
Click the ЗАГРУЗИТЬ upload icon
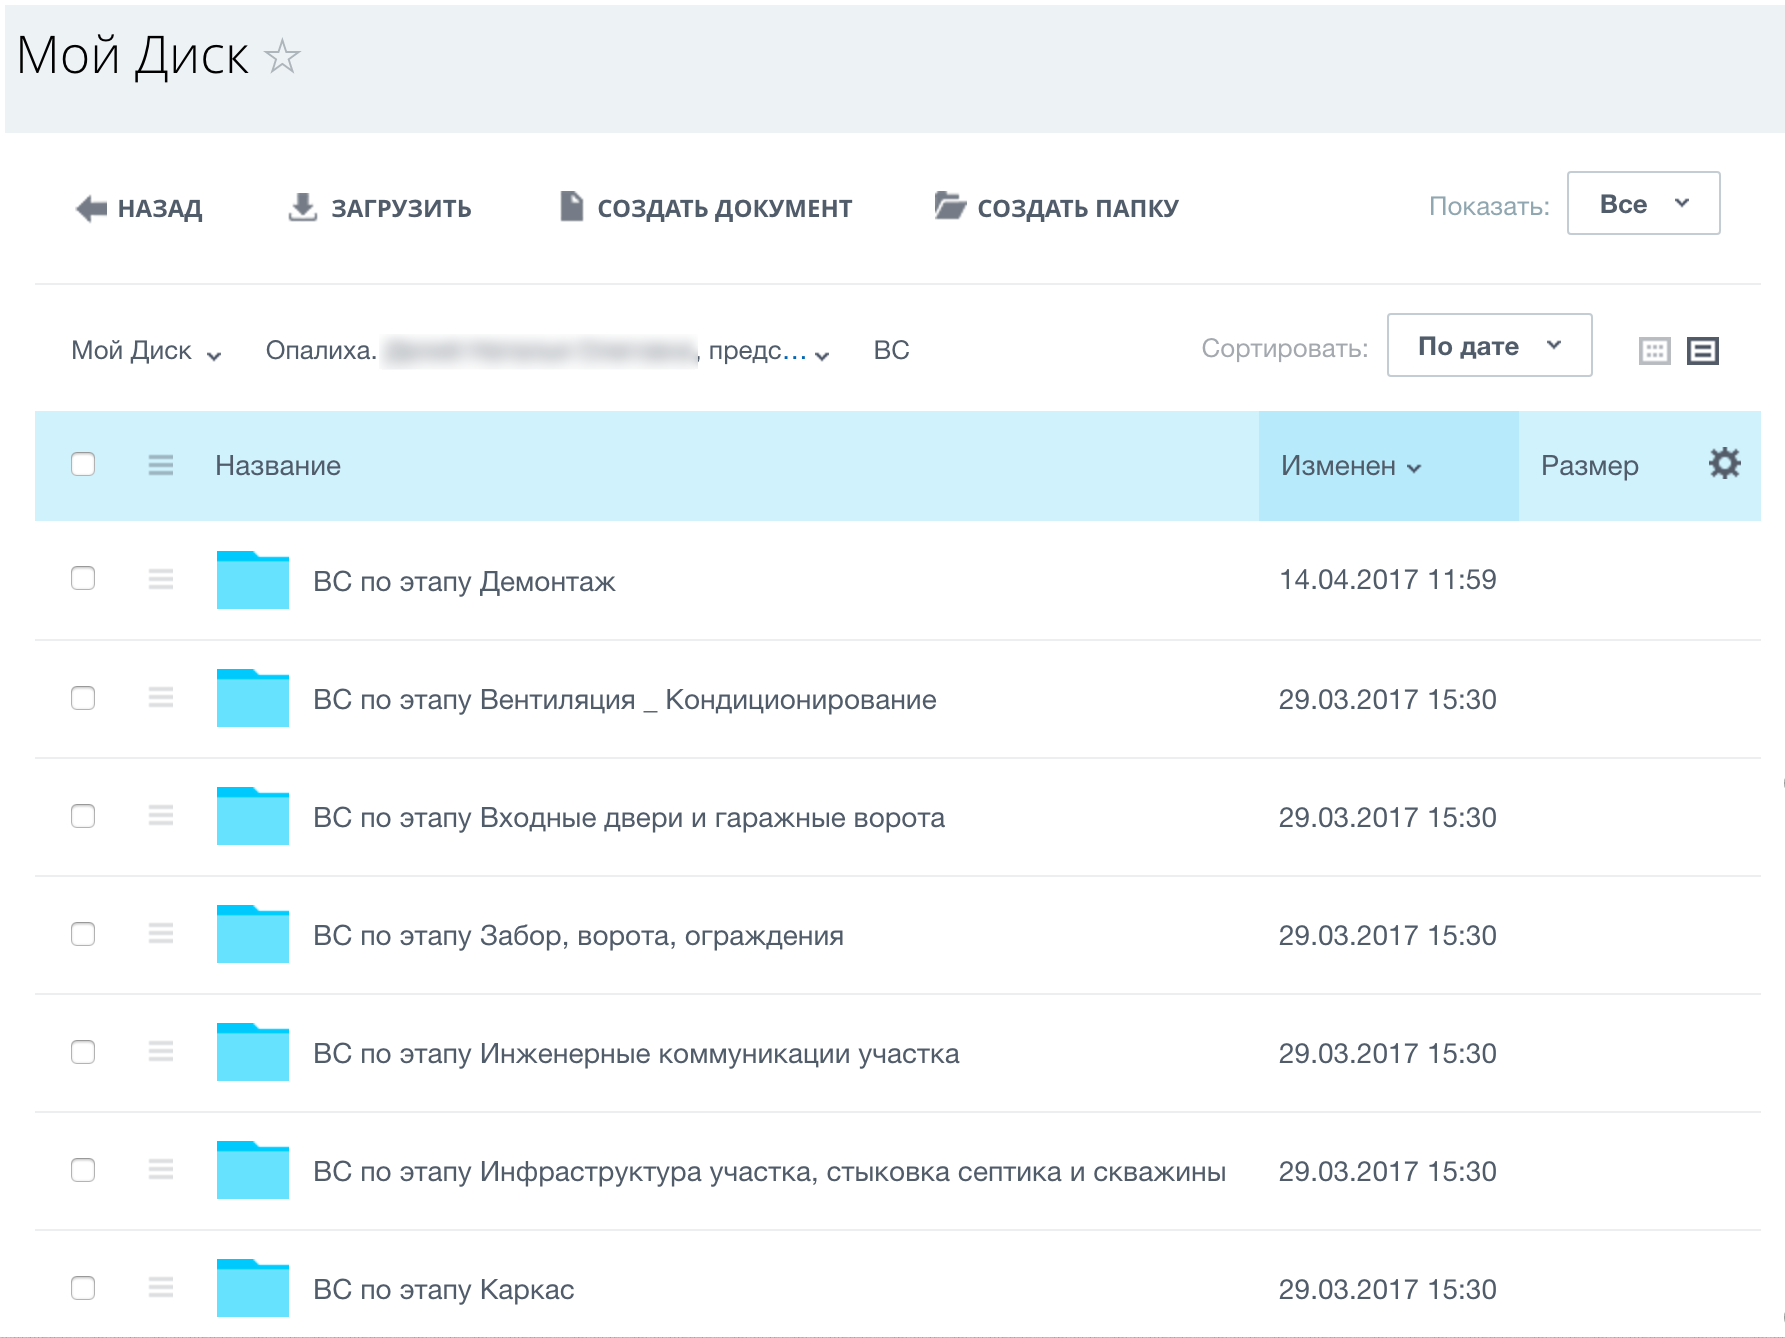[302, 207]
